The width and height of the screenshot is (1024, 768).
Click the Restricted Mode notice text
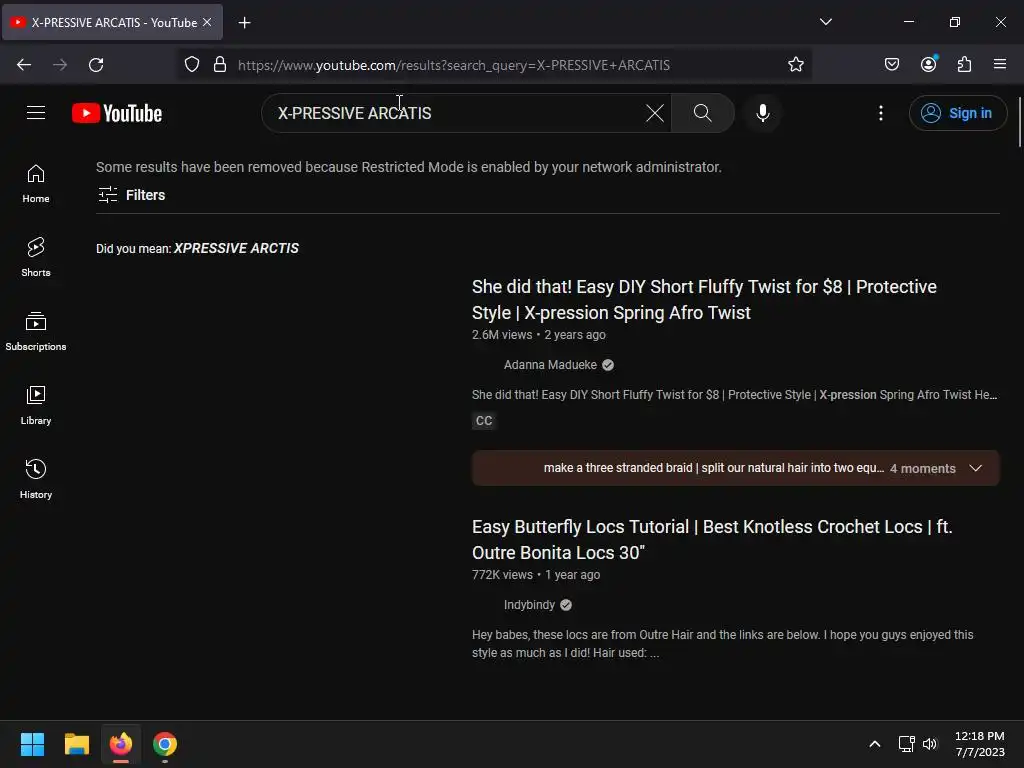[409, 167]
